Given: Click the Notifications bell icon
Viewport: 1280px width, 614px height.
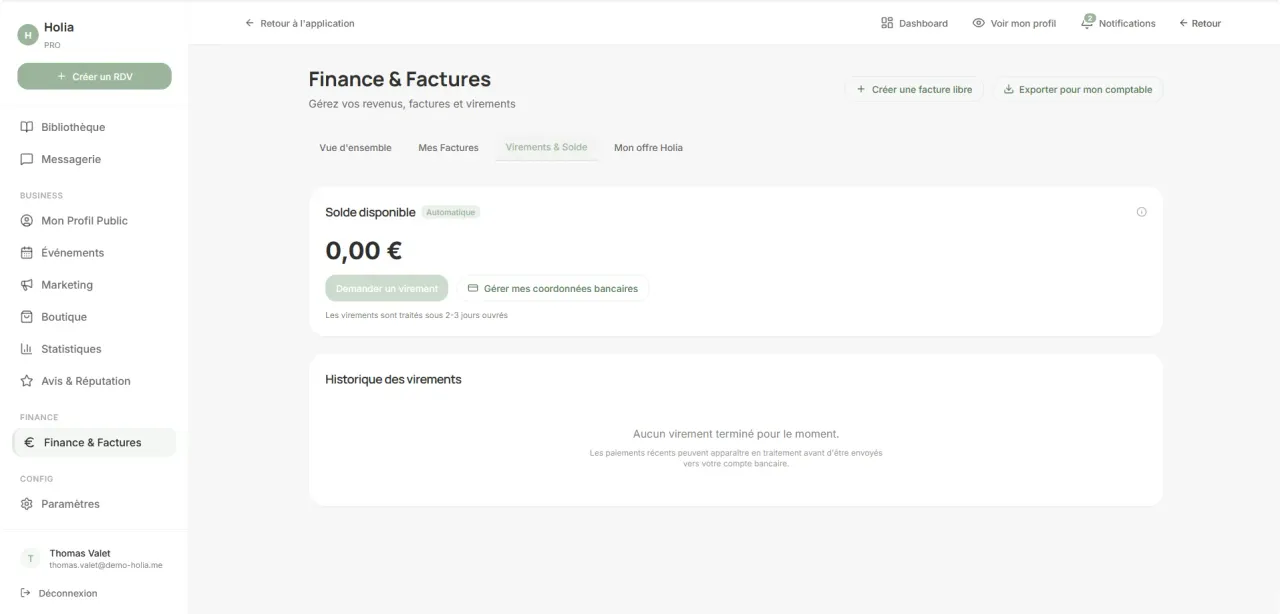Looking at the screenshot, I should coord(1087,22).
